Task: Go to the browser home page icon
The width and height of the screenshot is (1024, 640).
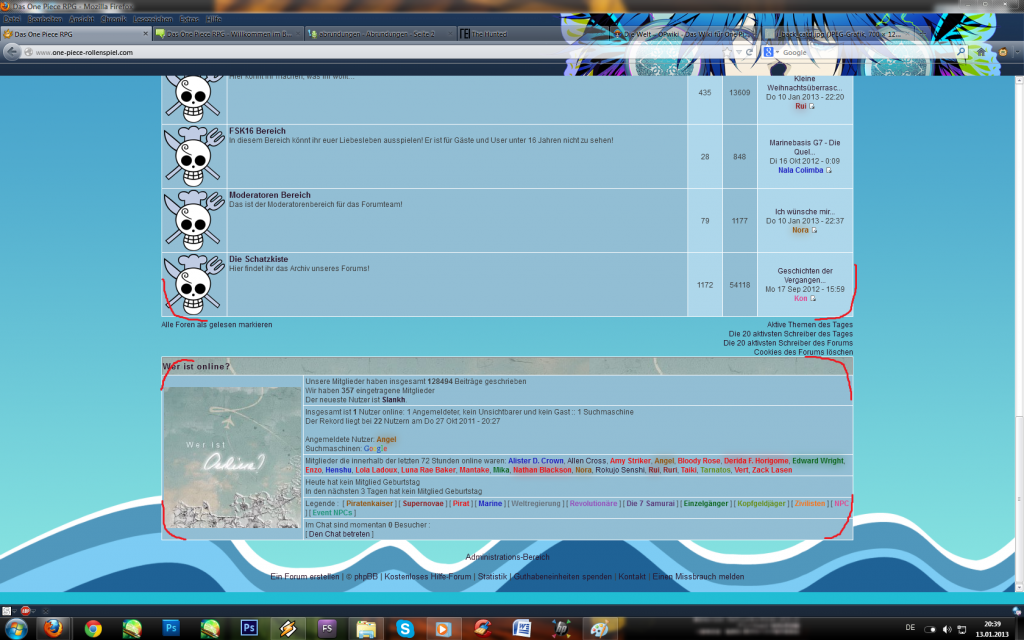Action: tap(980, 52)
